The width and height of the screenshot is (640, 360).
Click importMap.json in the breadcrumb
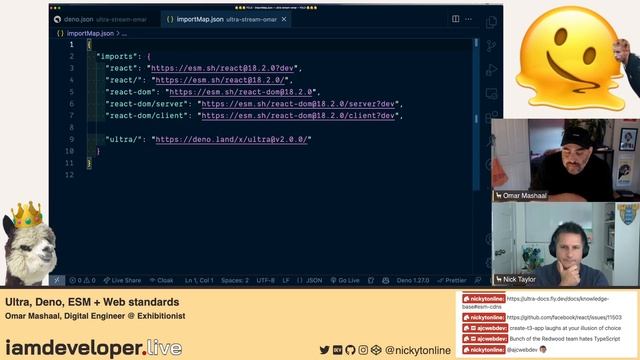click(x=90, y=33)
